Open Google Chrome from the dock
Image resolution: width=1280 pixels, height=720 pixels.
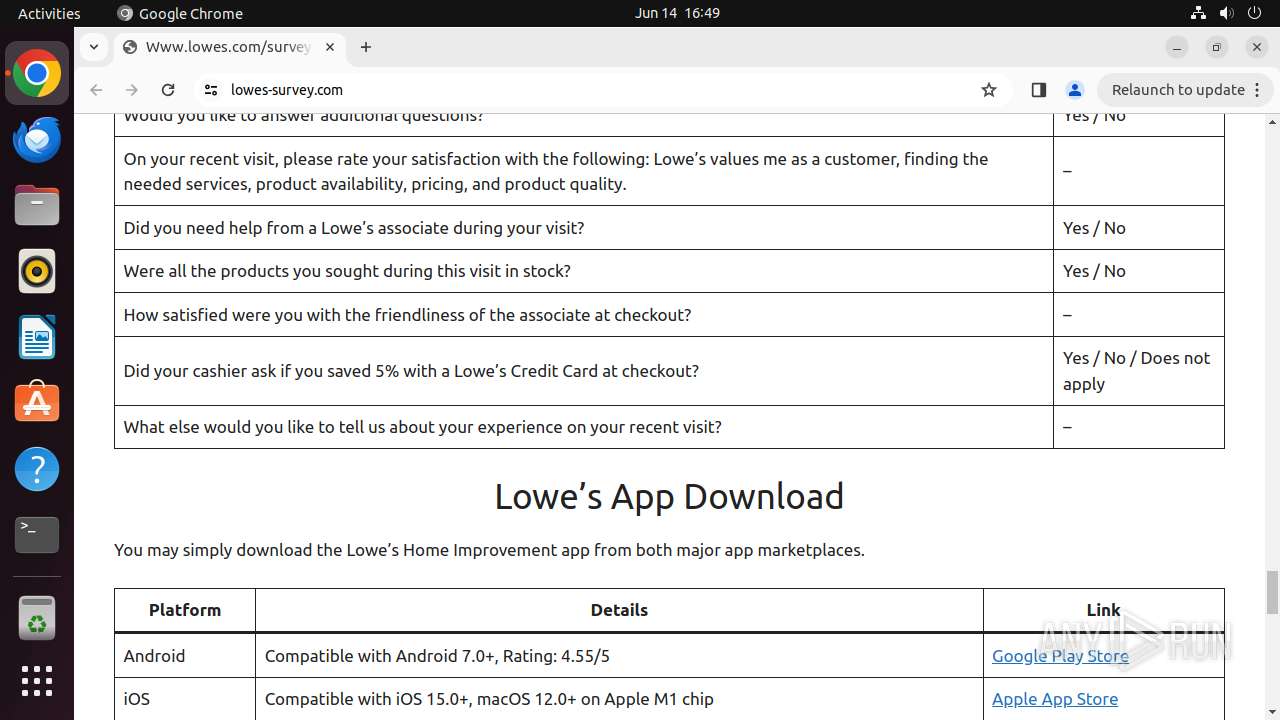point(37,74)
